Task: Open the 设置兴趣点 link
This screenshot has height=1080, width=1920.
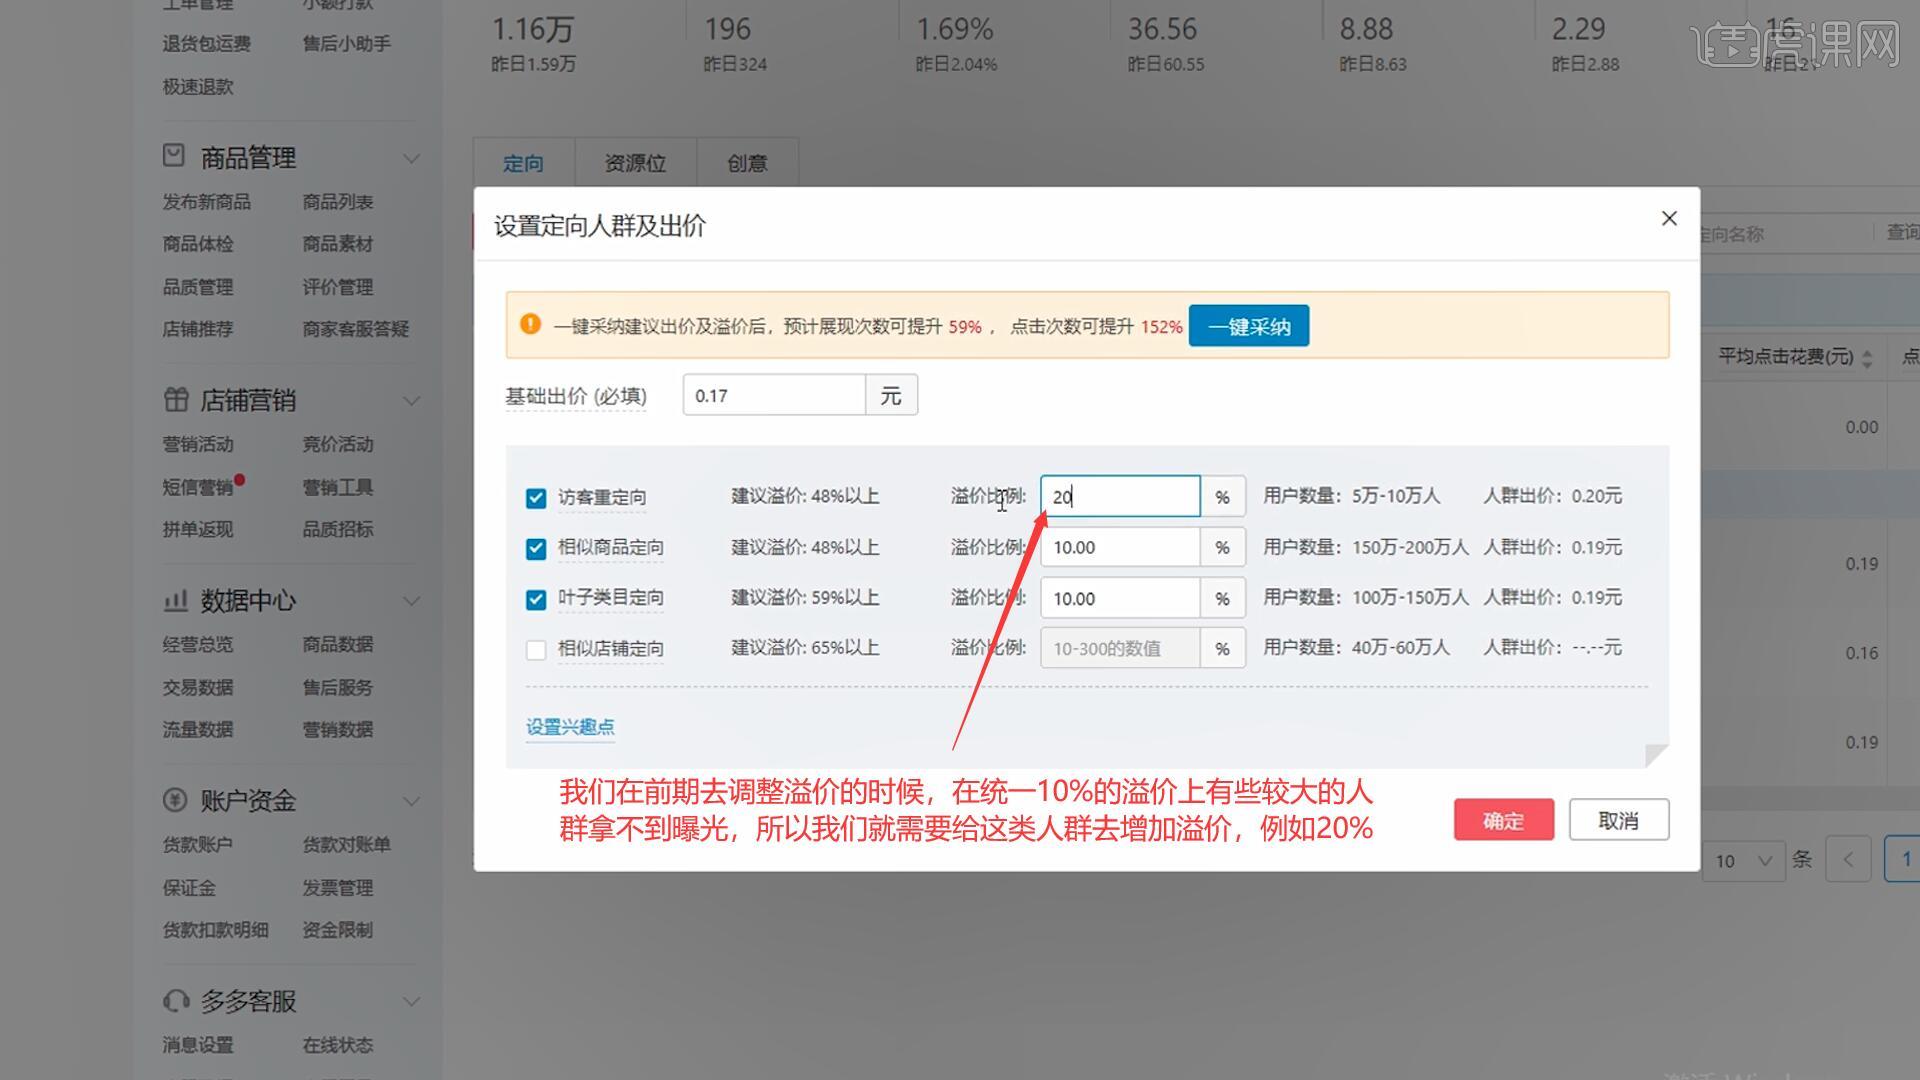Action: click(570, 727)
